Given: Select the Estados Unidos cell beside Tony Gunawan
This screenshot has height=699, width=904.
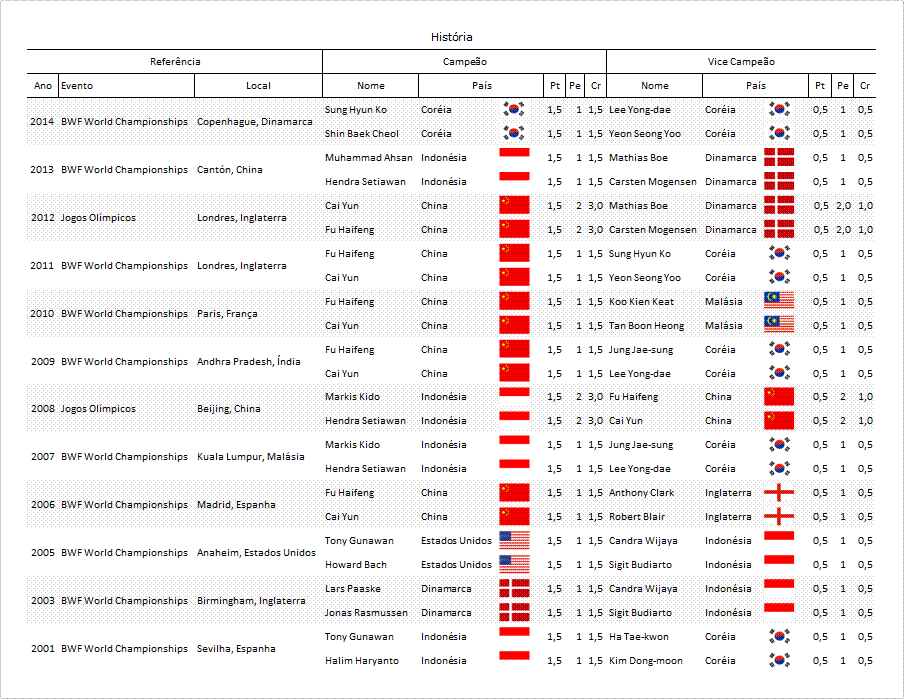Looking at the screenshot, I should (x=456, y=540).
